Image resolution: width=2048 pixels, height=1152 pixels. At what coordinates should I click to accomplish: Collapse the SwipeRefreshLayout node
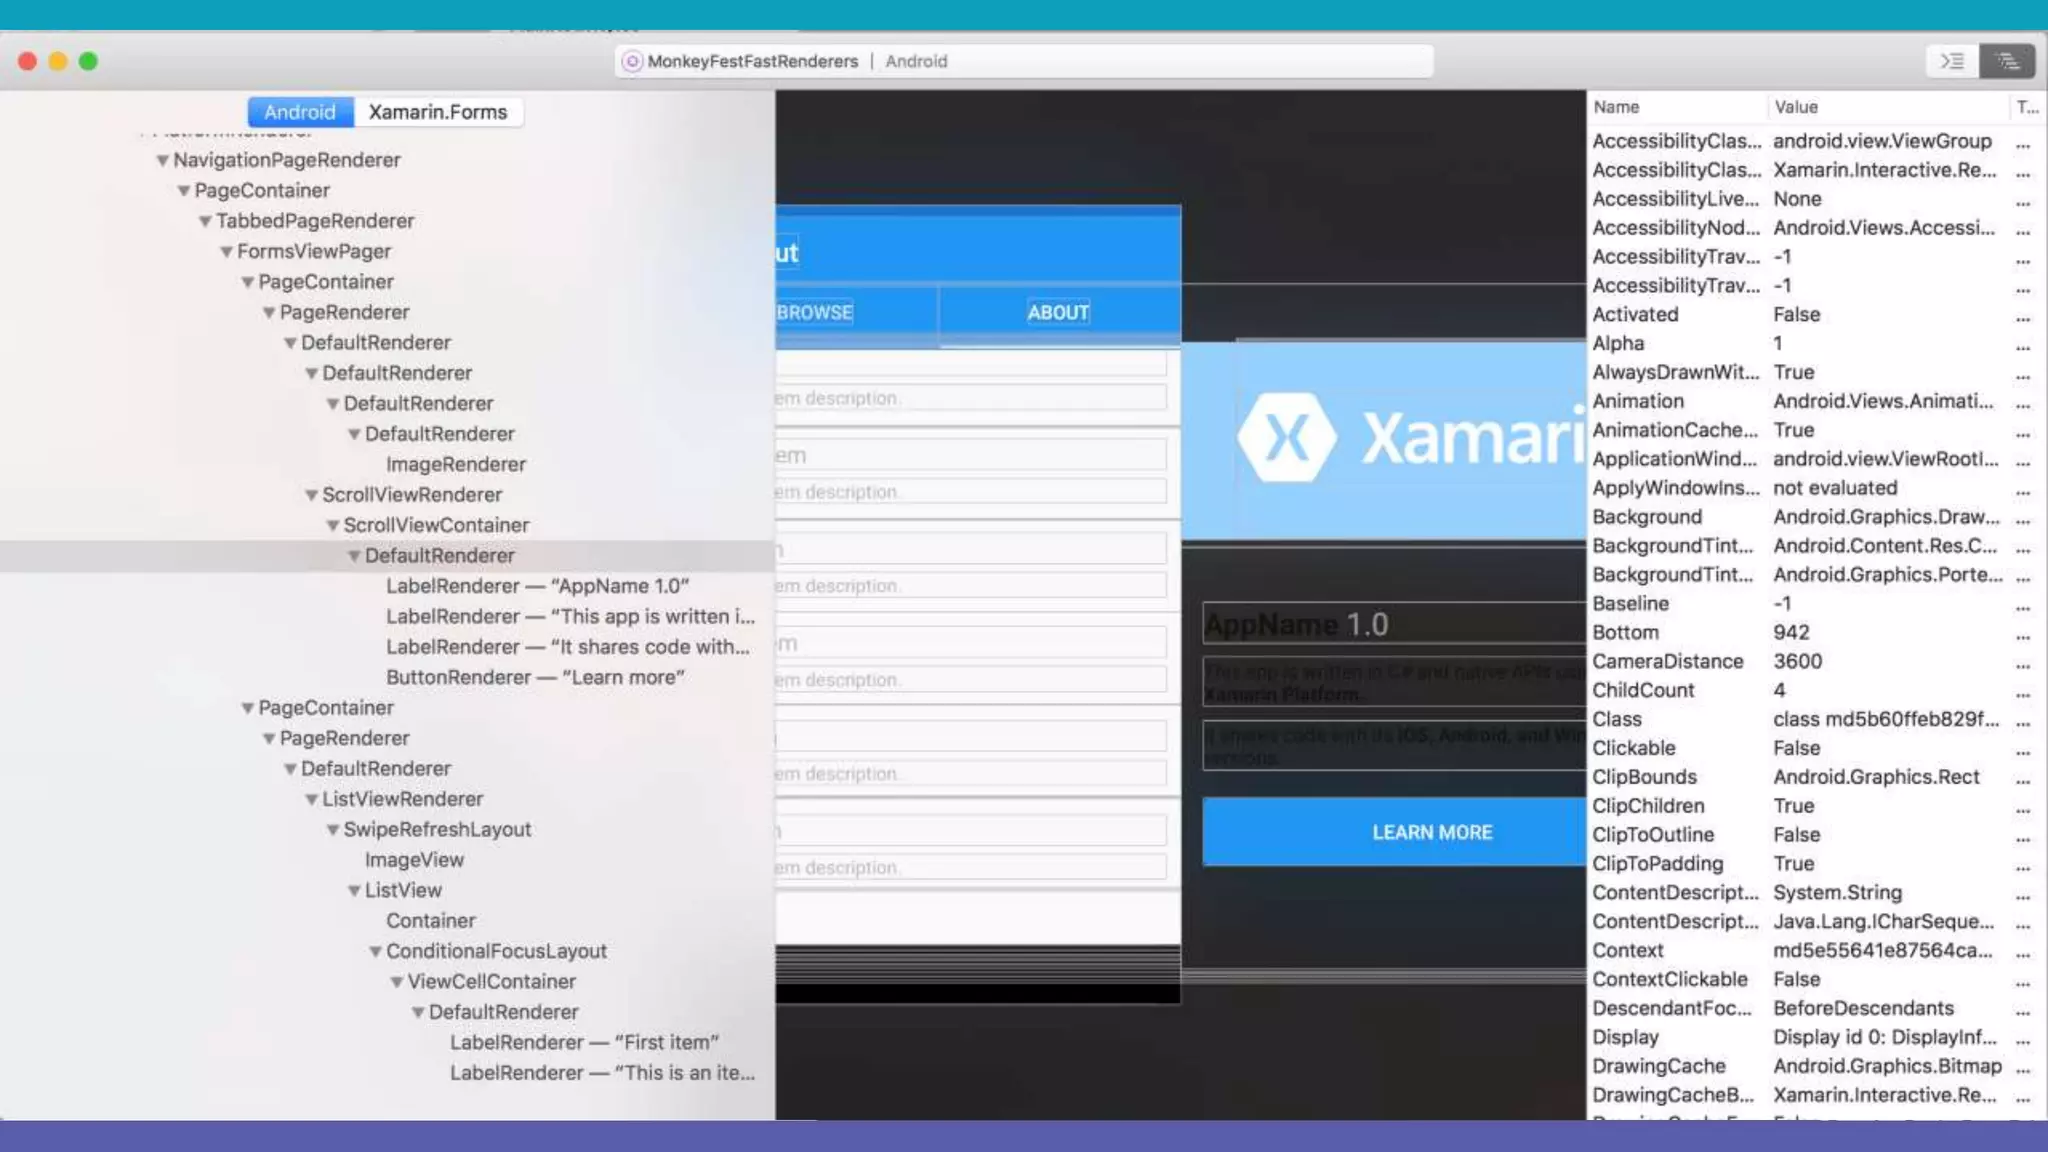[332, 830]
